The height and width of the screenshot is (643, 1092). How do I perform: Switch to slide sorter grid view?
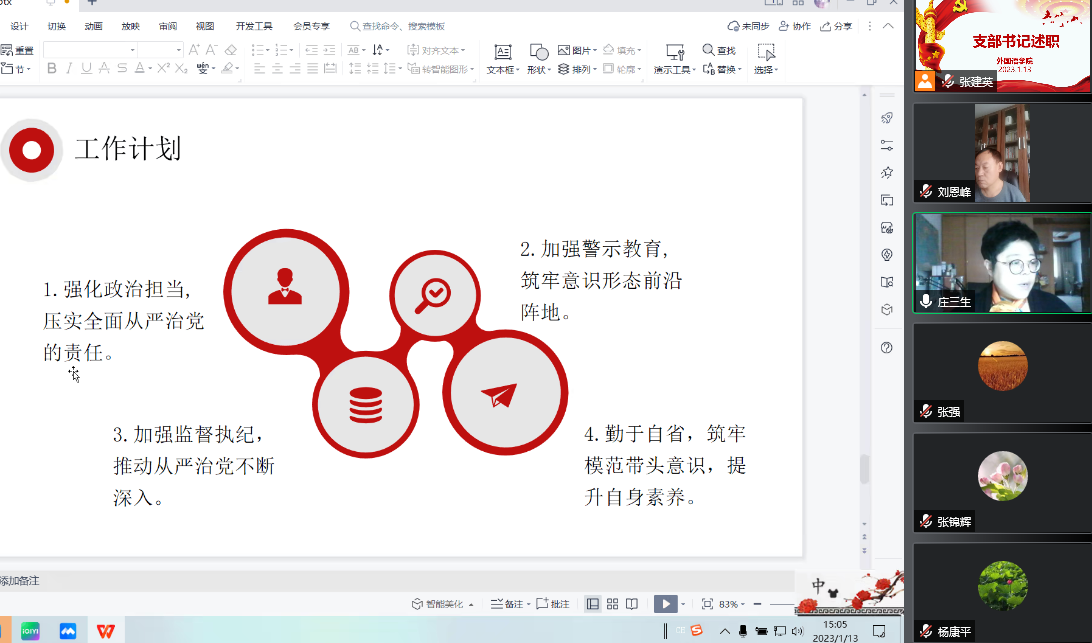[612, 604]
